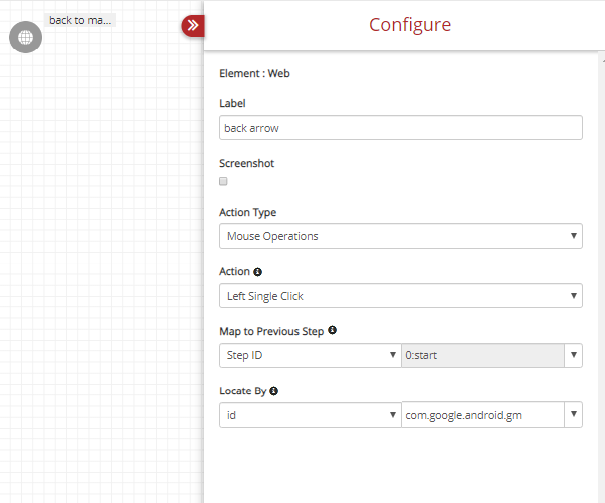
Task: Select the Web globe element on canvas
Action: coord(25,37)
